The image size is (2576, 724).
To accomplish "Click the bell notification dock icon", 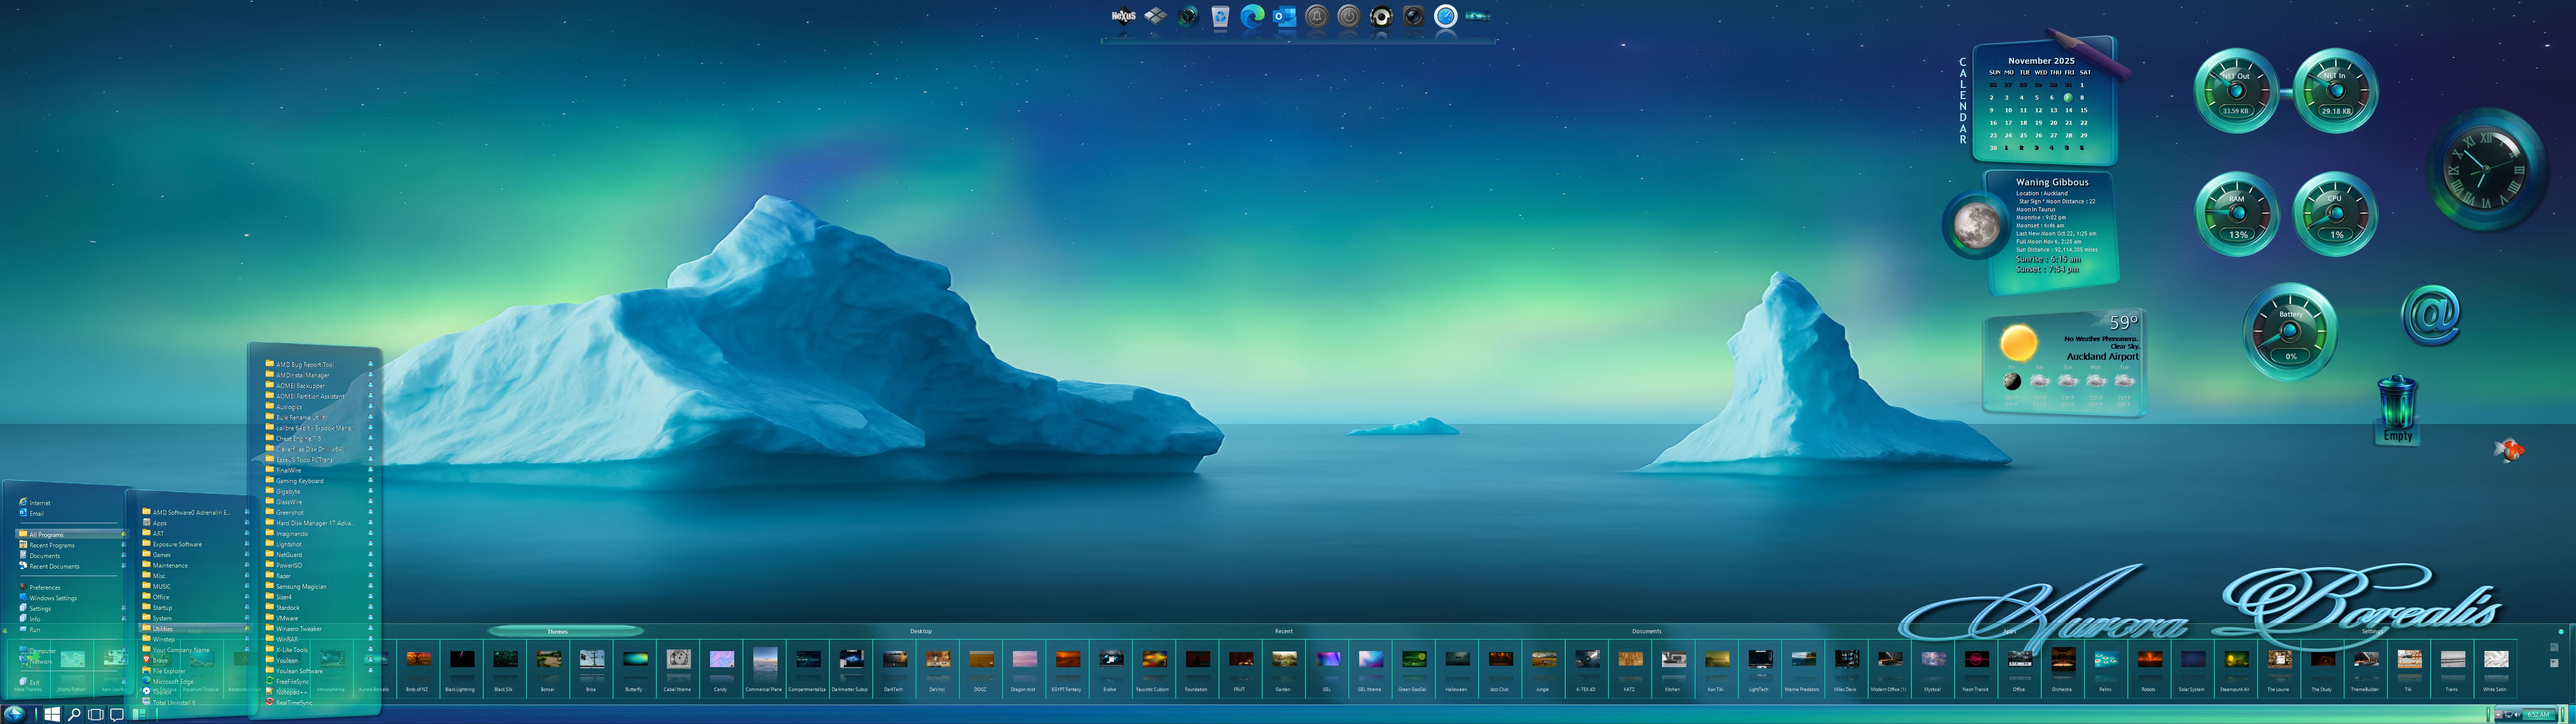I will click(x=1317, y=16).
